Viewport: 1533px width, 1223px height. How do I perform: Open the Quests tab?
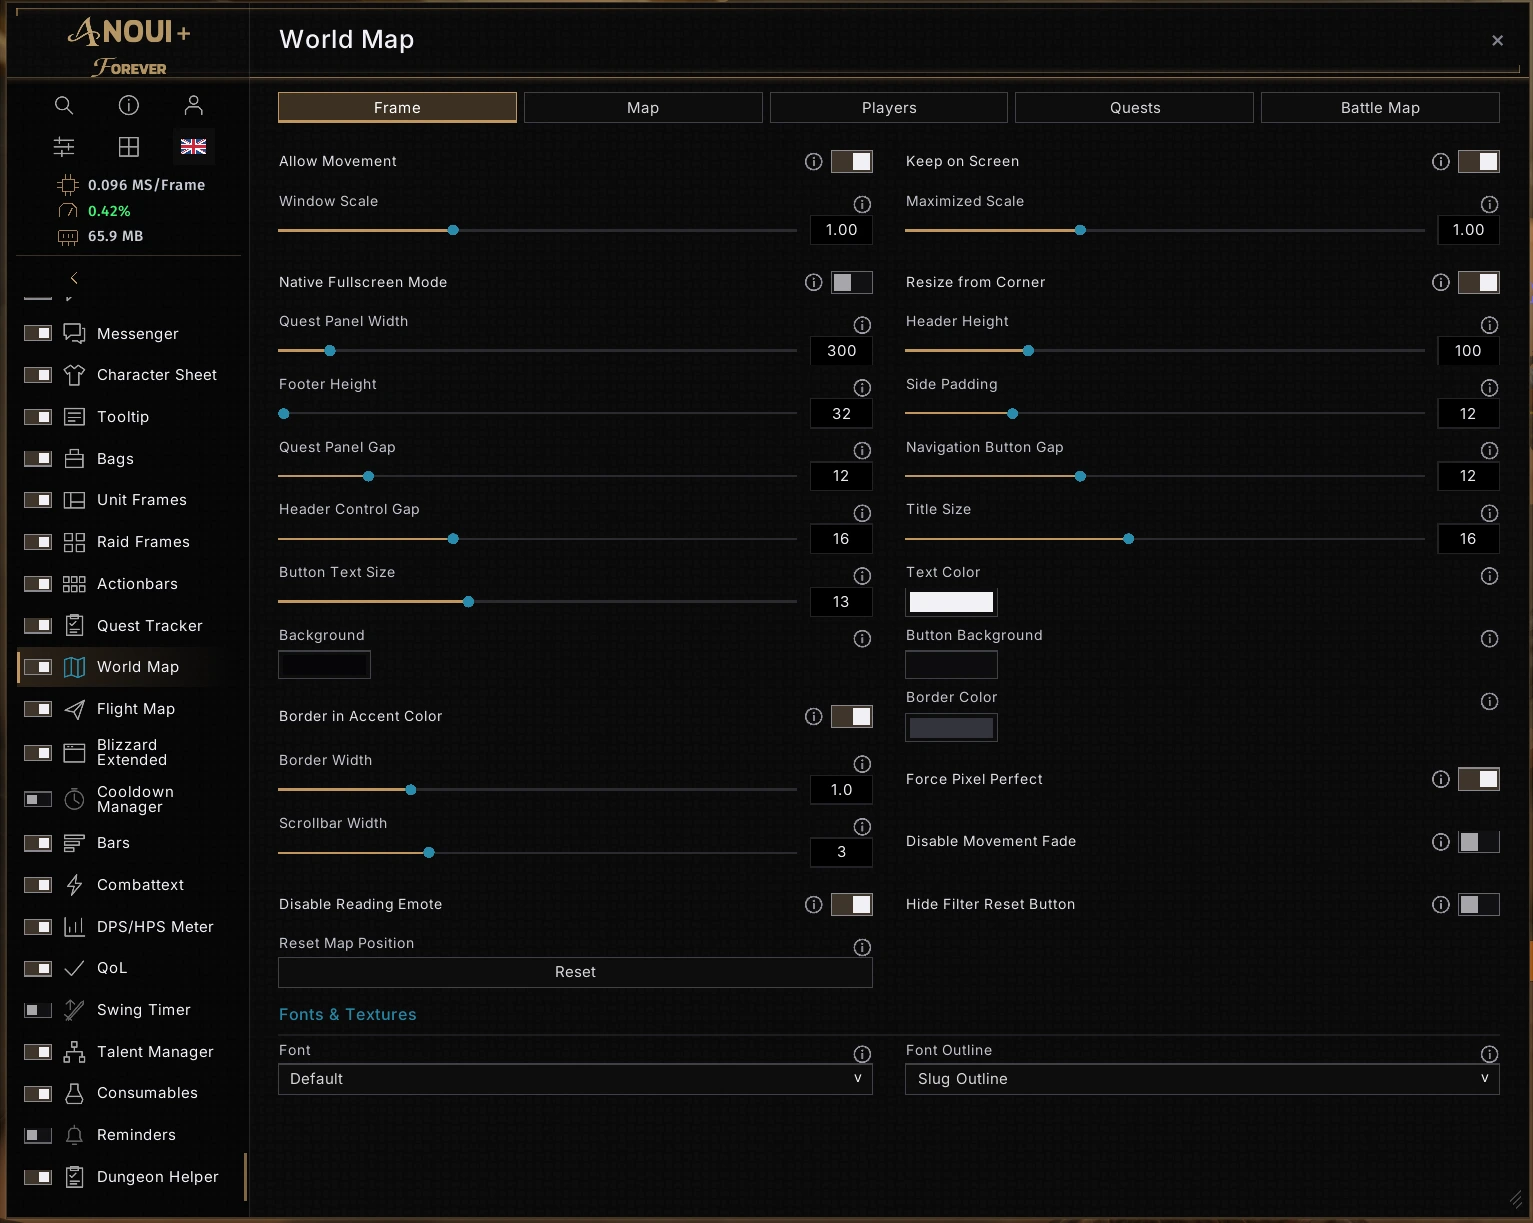tap(1135, 108)
